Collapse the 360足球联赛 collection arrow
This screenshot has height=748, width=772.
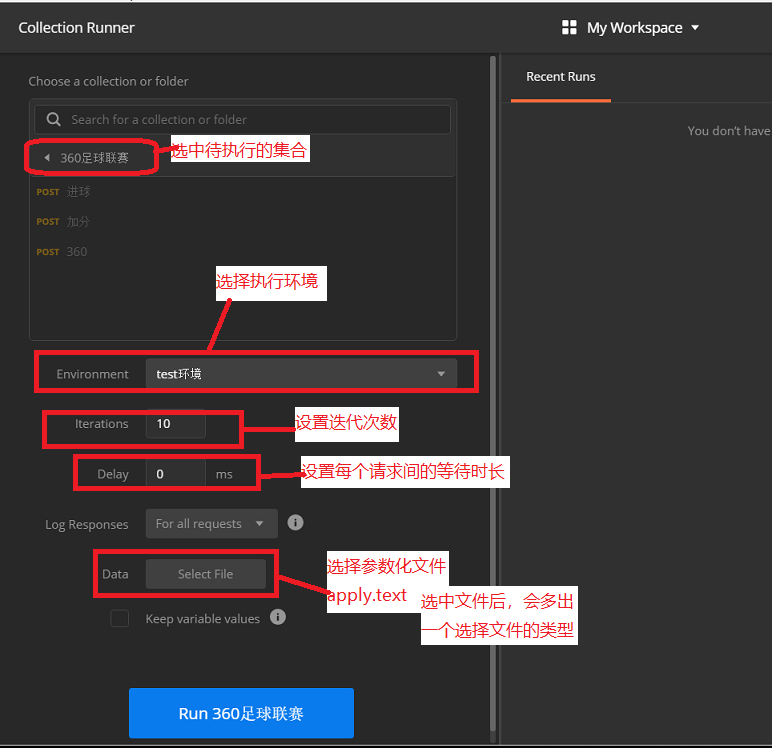click(47, 158)
